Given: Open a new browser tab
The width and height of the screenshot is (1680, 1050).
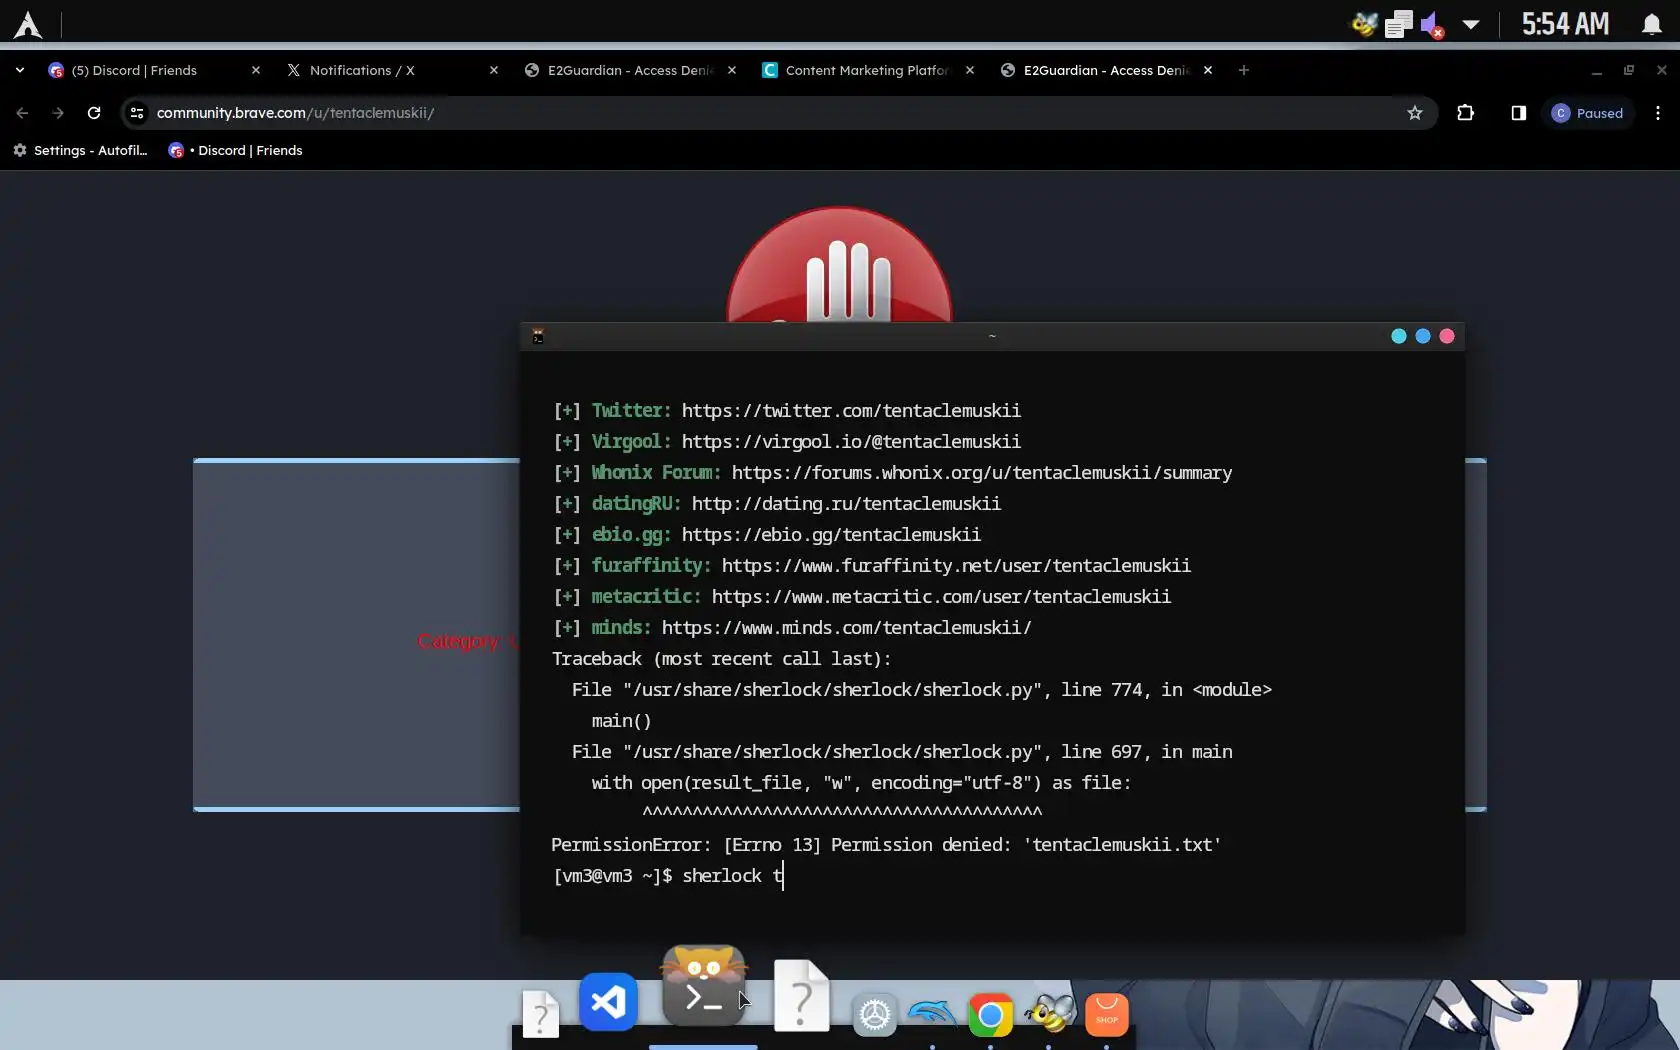Looking at the screenshot, I should tap(1244, 70).
